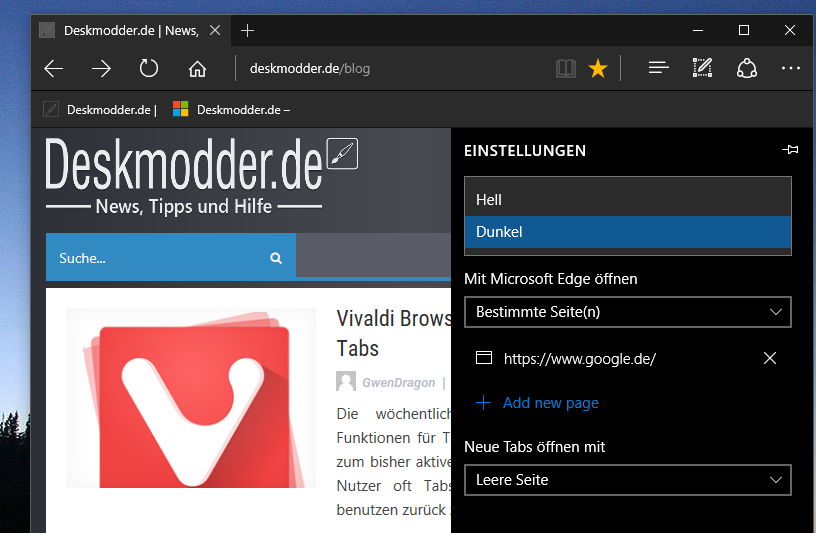
Task: Click the Neue Tabs öffnen mit label
Action: tap(534, 447)
